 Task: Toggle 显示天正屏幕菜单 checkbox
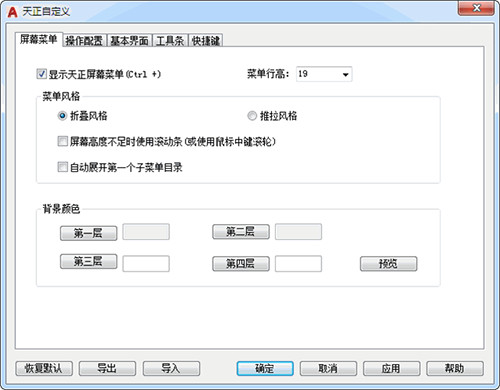pos(42,74)
